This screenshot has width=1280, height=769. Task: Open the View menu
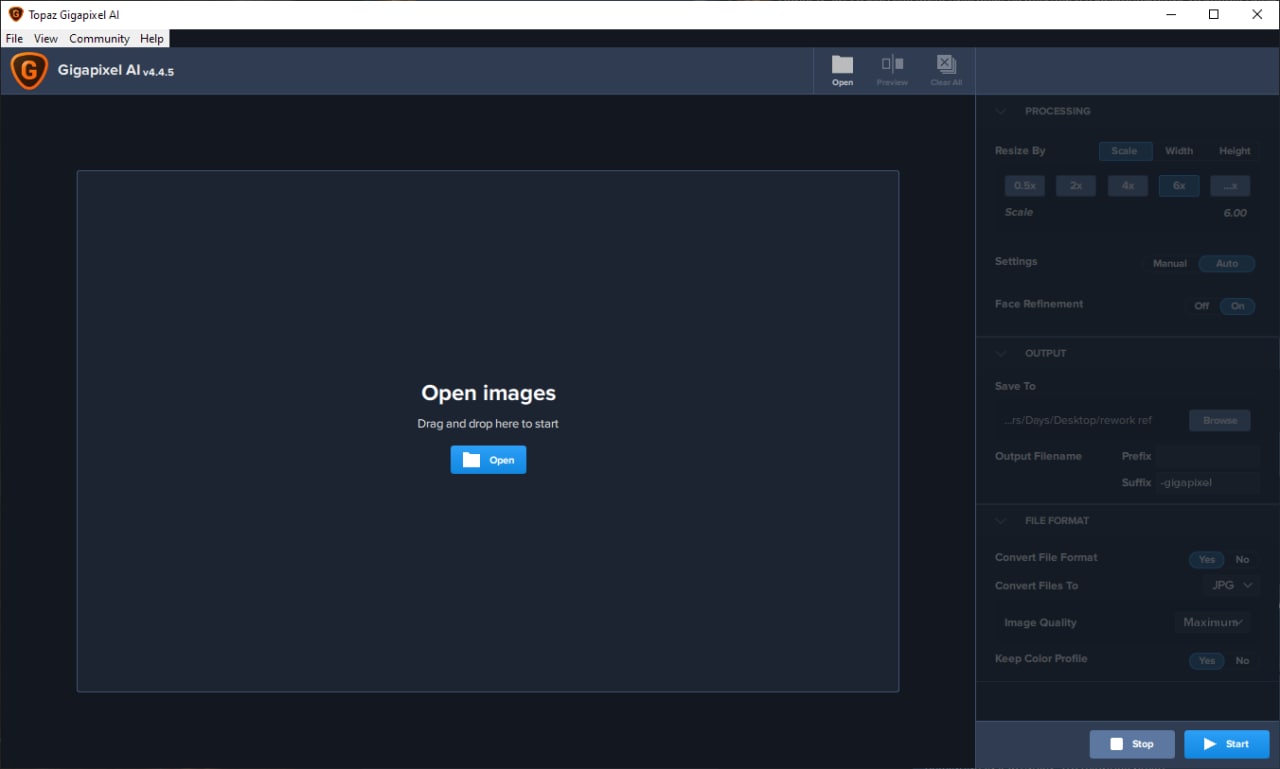tap(46, 38)
